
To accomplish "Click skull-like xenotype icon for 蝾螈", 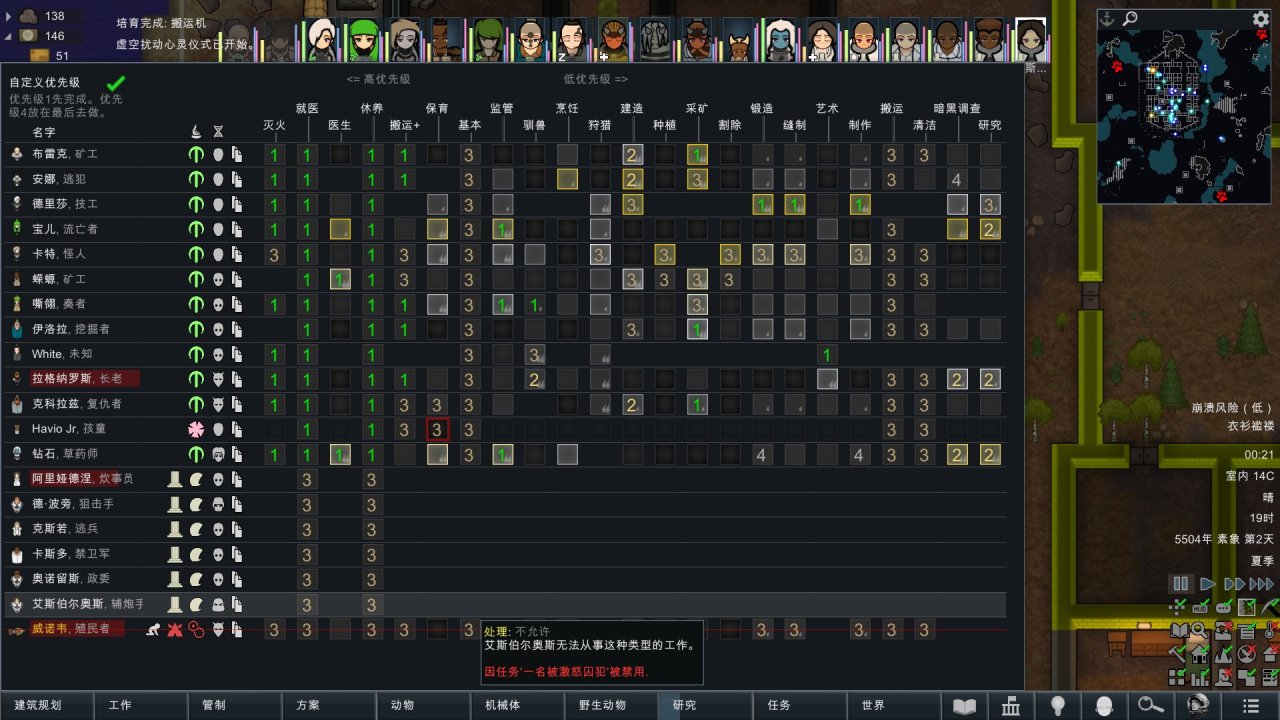I will pyautogui.click(x=218, y=280).
